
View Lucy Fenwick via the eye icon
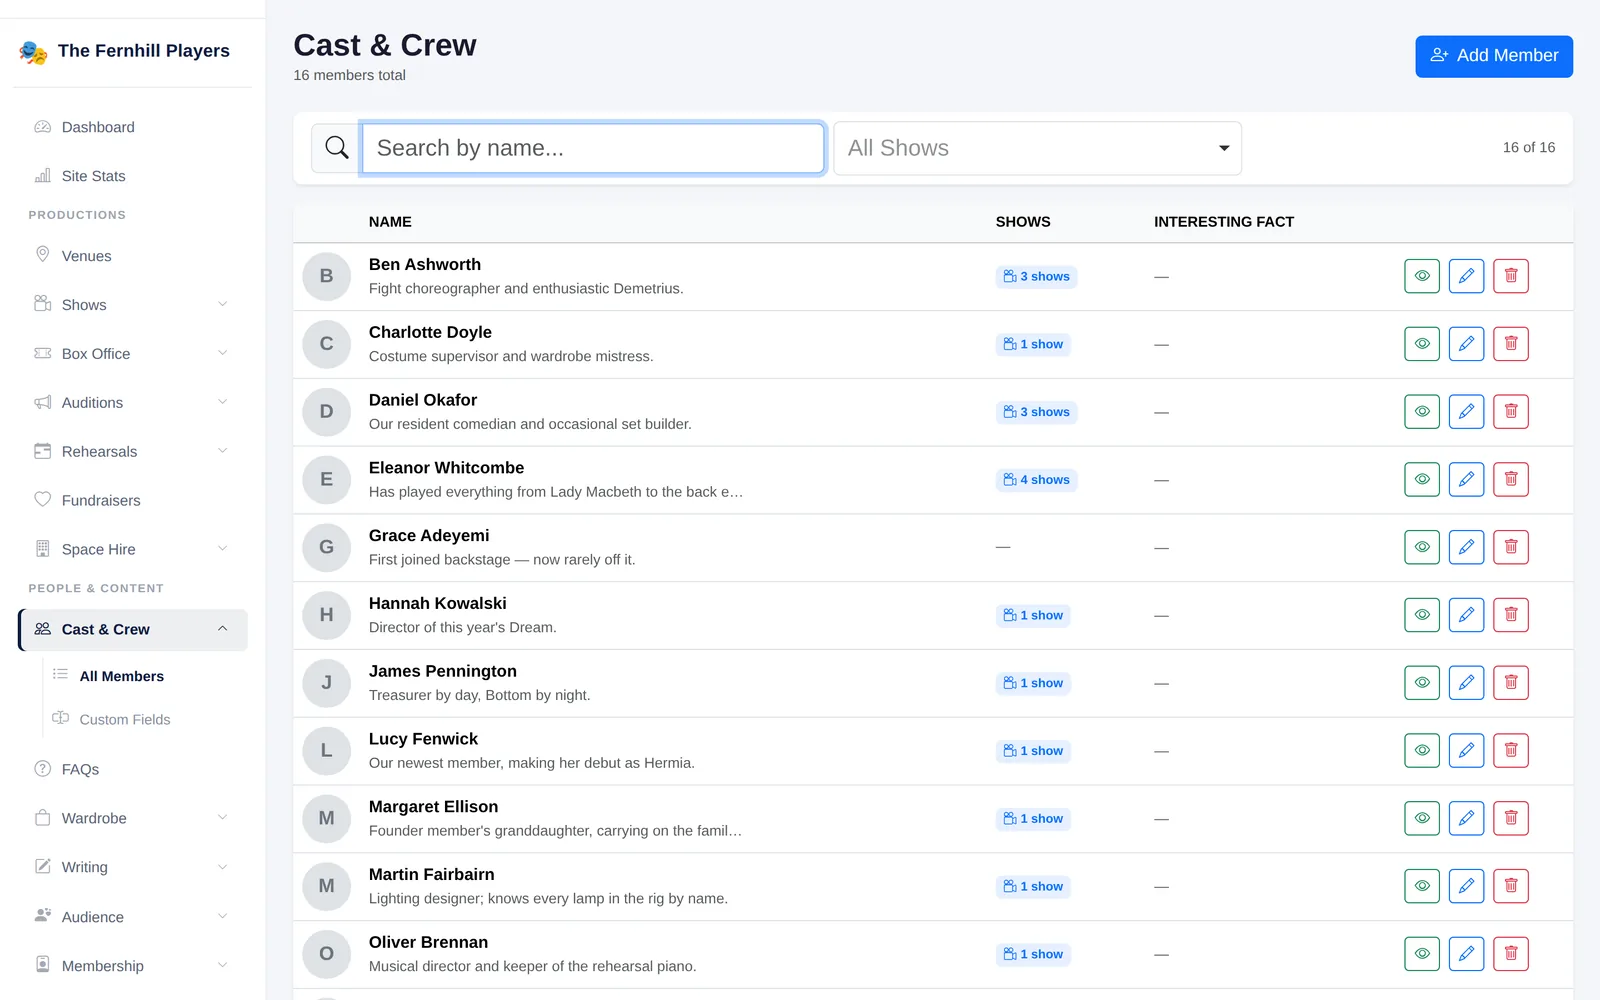pyautogui.click(x=1422, y=751)
